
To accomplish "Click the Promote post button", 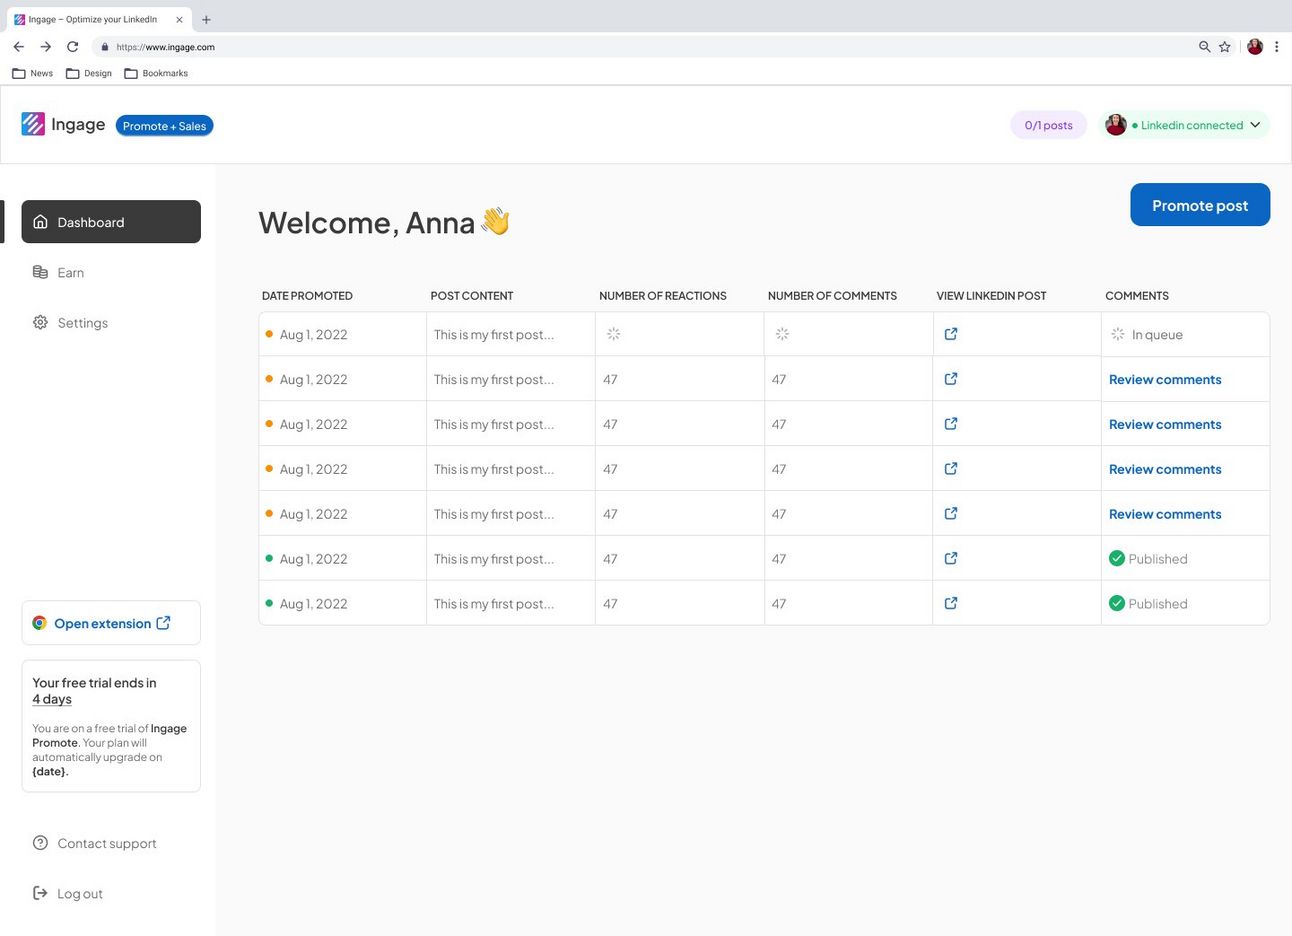I will pos(1199,205).
